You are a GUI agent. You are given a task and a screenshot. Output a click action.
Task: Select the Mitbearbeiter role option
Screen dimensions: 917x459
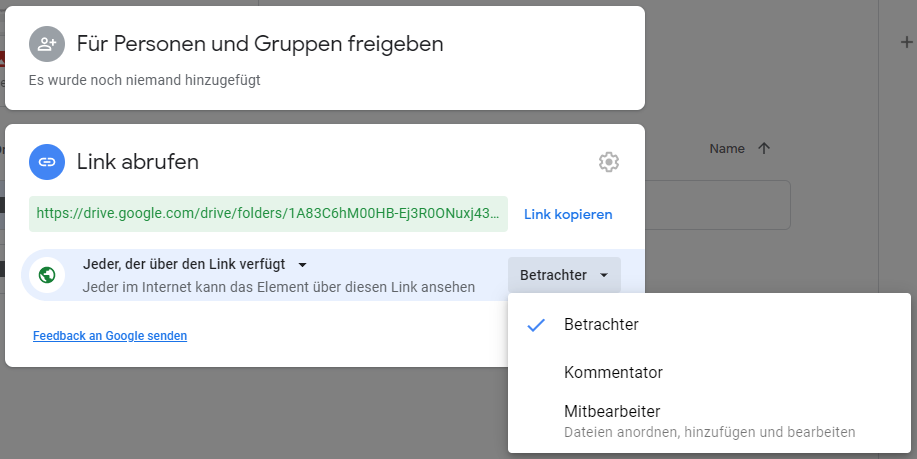pos(612,411)
